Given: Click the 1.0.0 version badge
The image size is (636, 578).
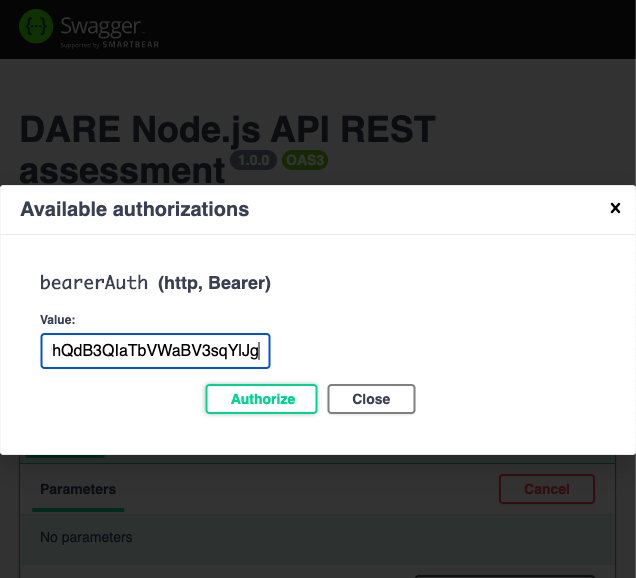Looking at the screenshot, I should tap(254, 160).
